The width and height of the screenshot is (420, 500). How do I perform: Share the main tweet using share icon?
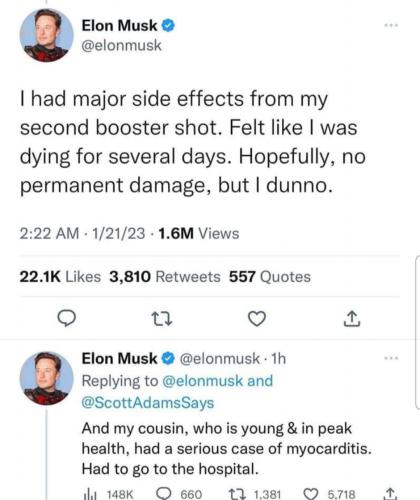coord(352,318)
